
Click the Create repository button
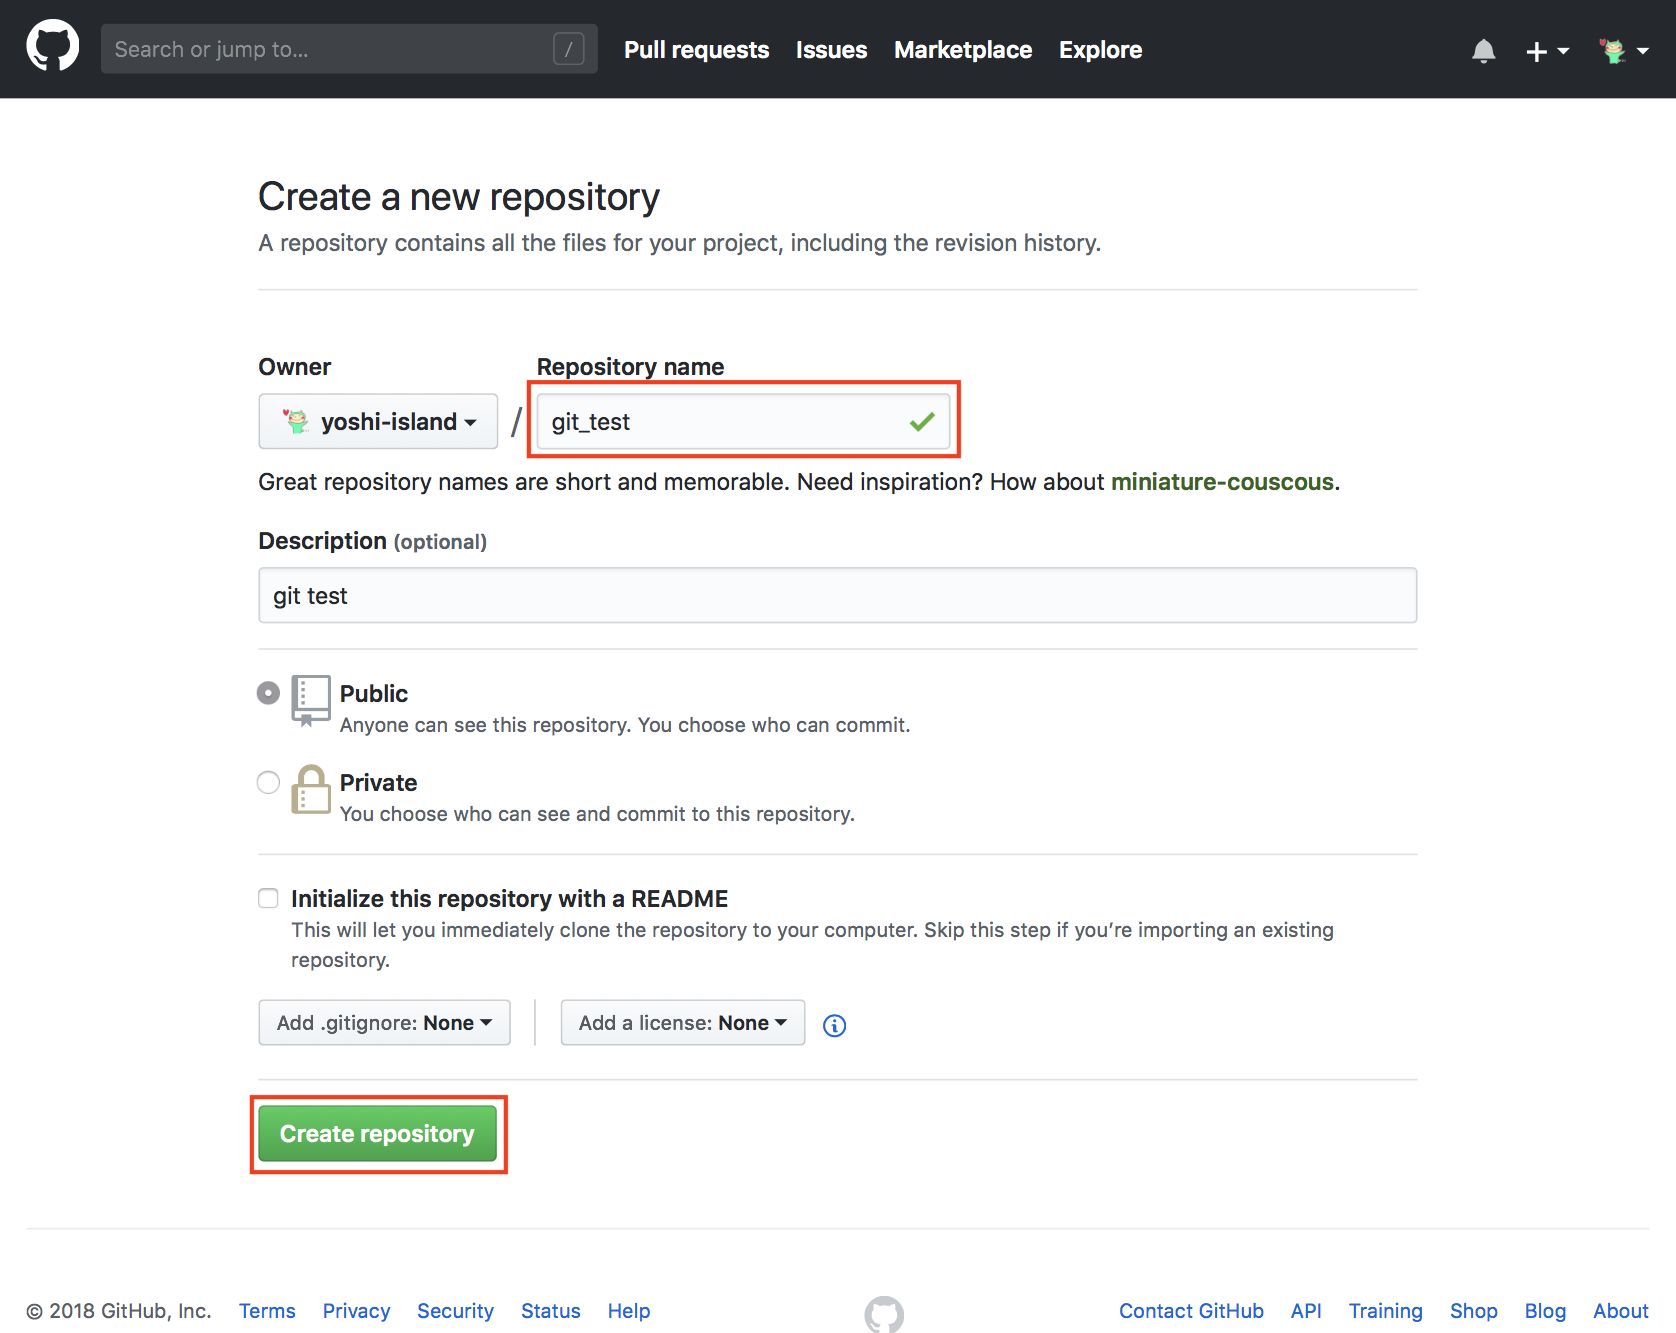pyautogui.click(x=377, y=1133)
